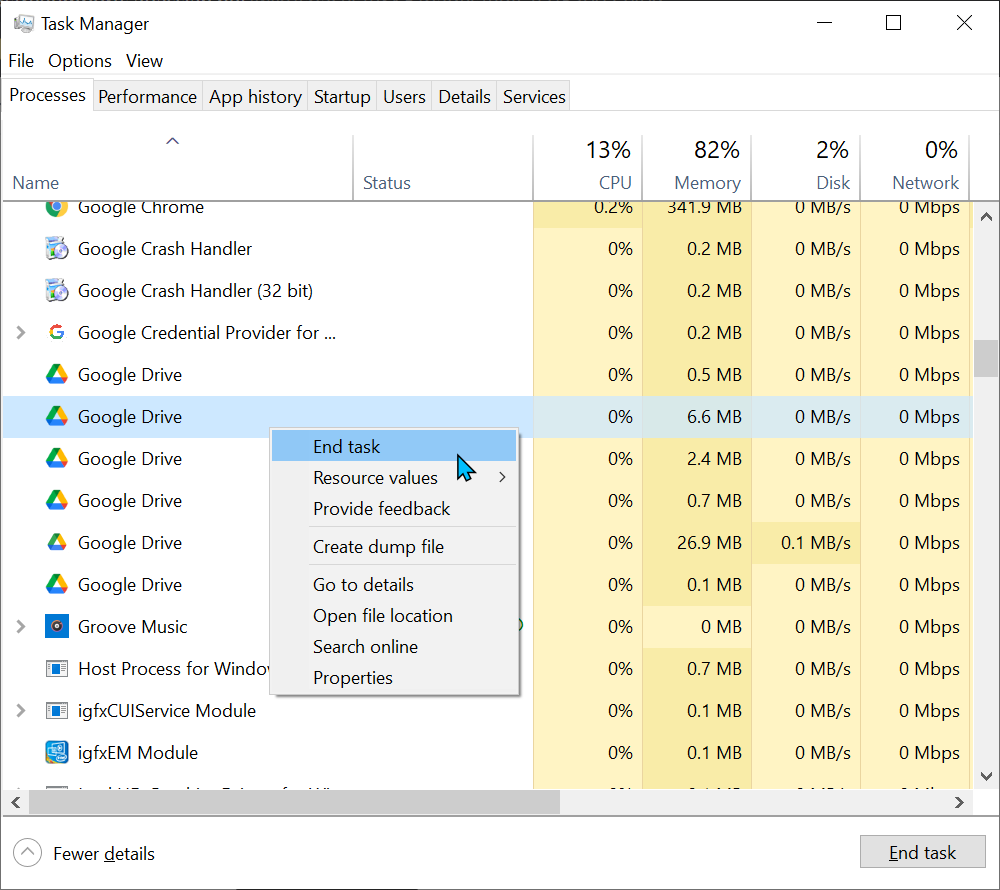The image size is (1000, 890).
Task: Open the Options menu
Action: (80, 61)
